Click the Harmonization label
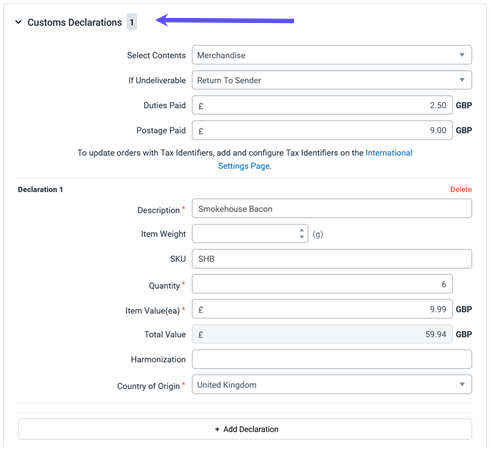This screenshot has width=492, height=450. click(158, 360)
